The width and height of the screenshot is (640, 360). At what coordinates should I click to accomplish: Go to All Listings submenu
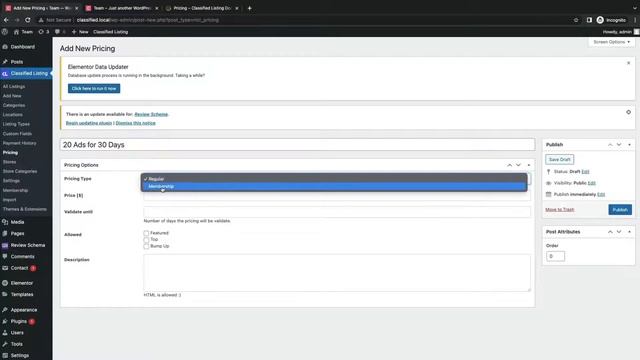point(14,87)
